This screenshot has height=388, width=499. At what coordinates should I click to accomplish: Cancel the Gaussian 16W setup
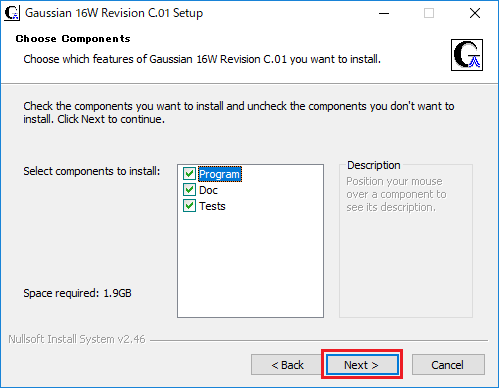[x=448, y=365]
